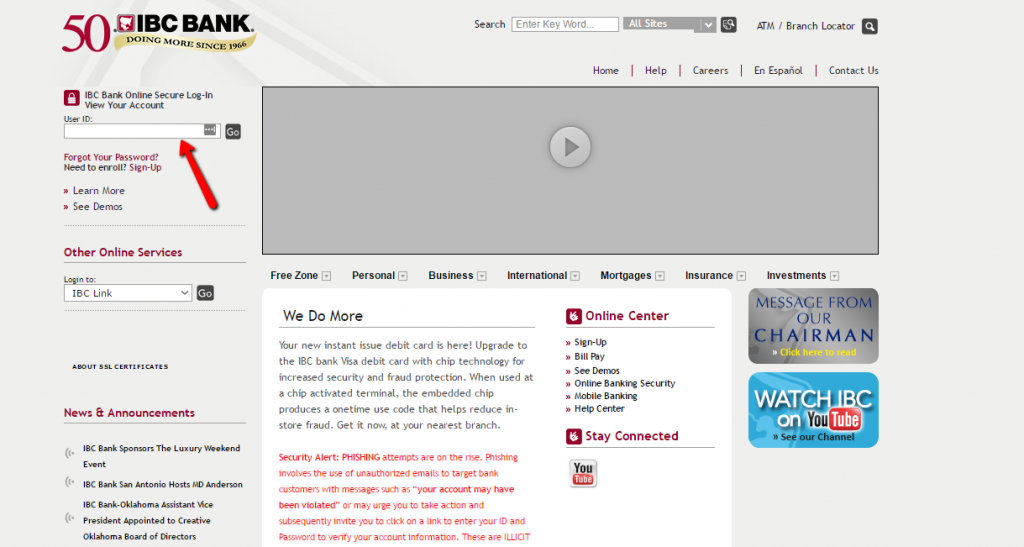This screenshot has width=1024, height=547.
Task: Open the International menu
Action: [537, 275]
